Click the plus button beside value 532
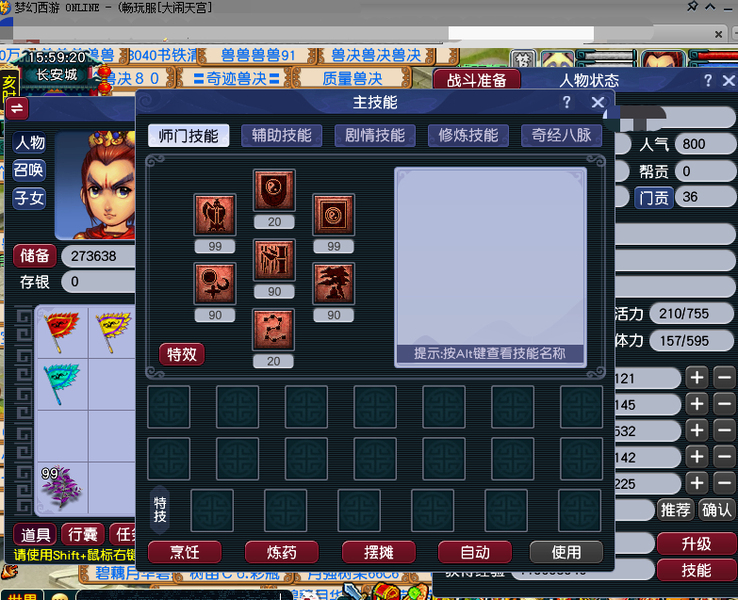Screen dimensions: 738x600 (x=697, y=430)
